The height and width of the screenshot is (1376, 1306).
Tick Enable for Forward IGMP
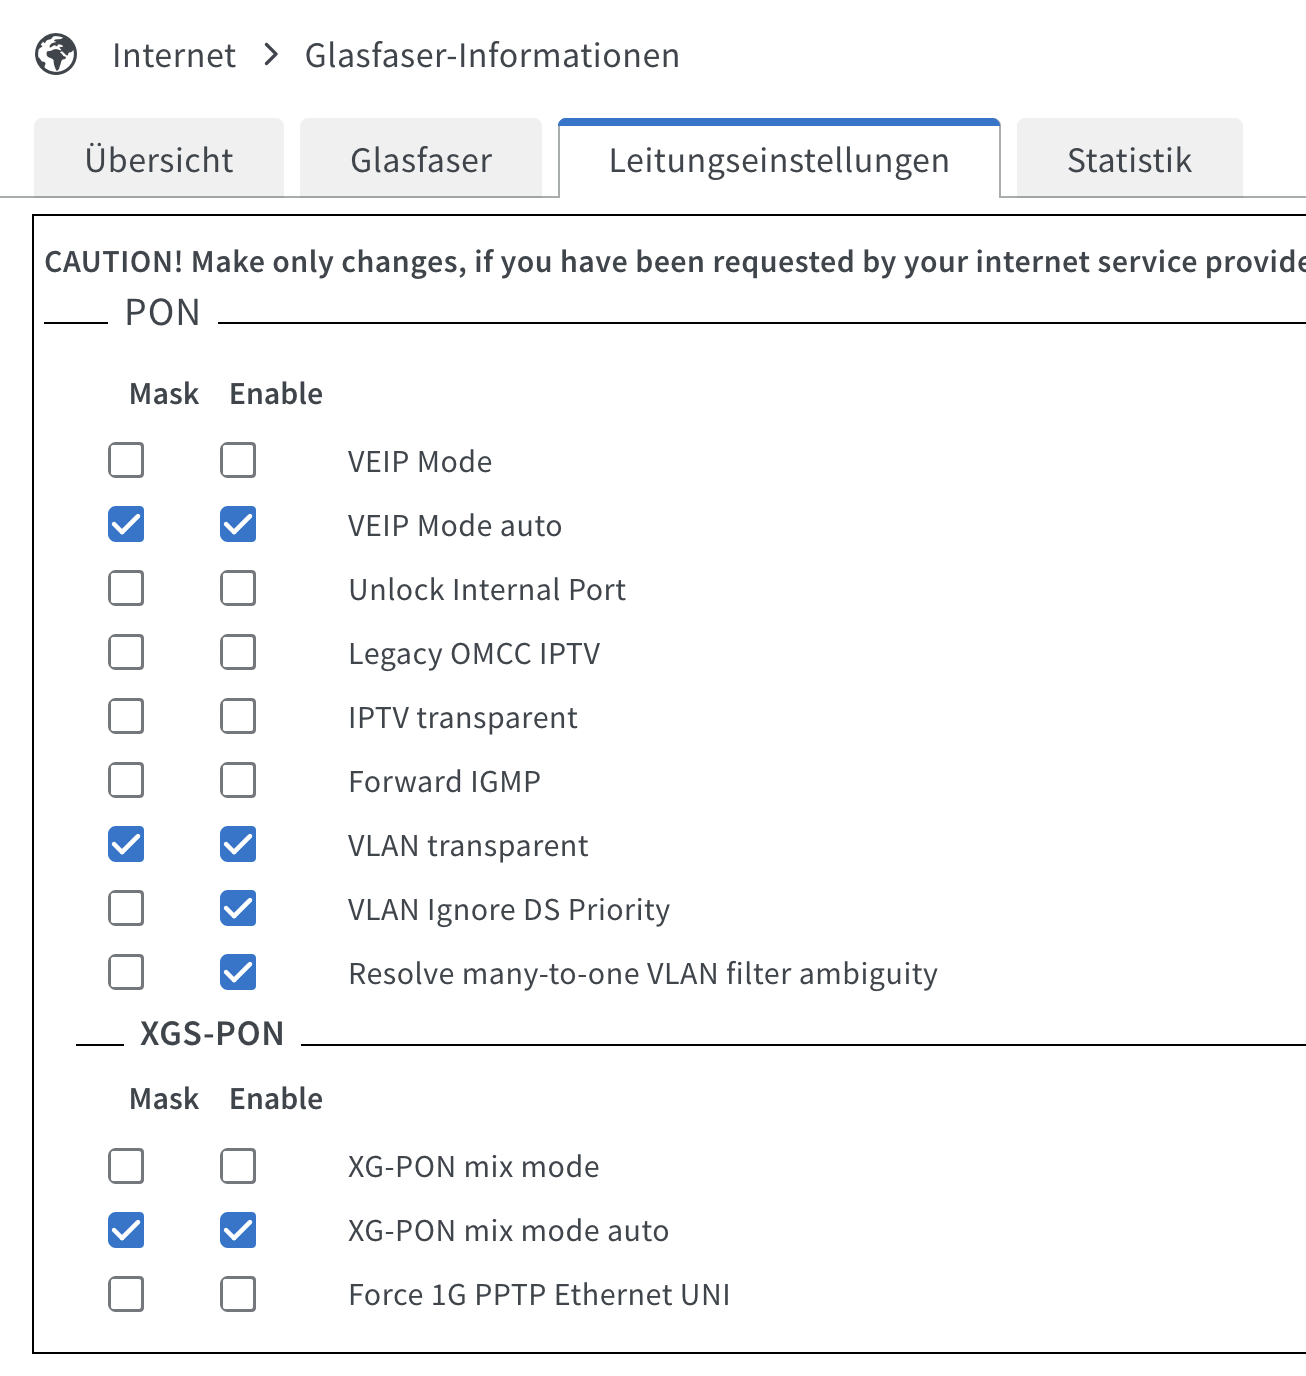(x=238, y=780)
